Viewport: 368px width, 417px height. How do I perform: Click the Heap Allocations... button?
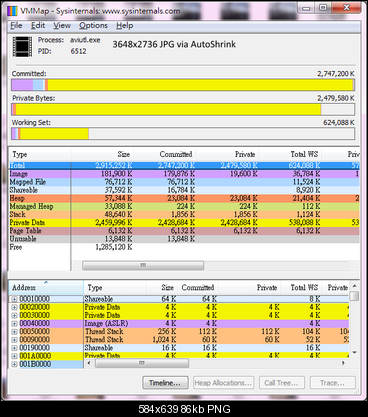point(223,383)
